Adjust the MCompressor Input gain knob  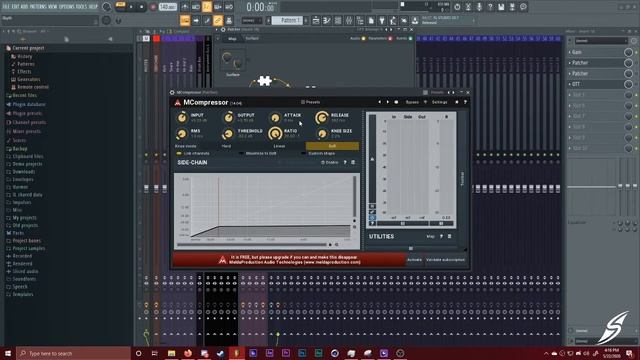click(182, 118)
